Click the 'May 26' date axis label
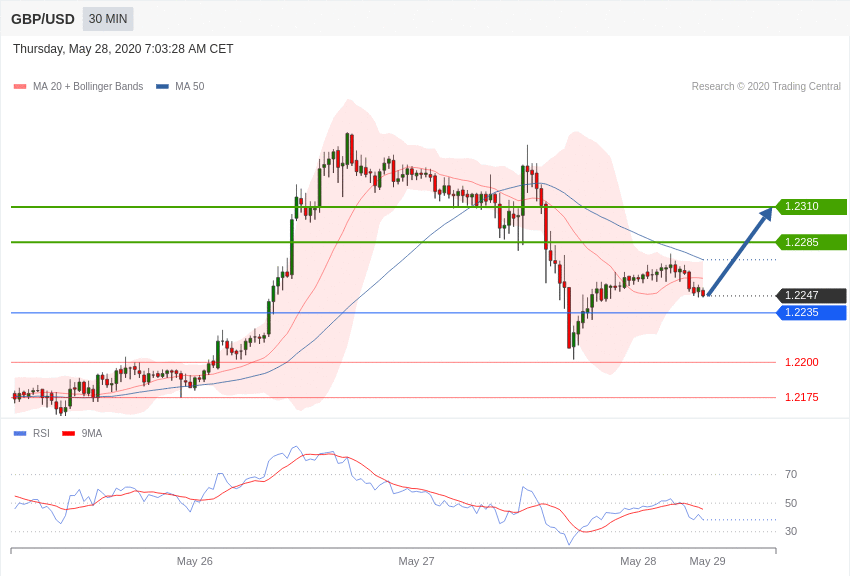850x576 pixels. (195, 561)
